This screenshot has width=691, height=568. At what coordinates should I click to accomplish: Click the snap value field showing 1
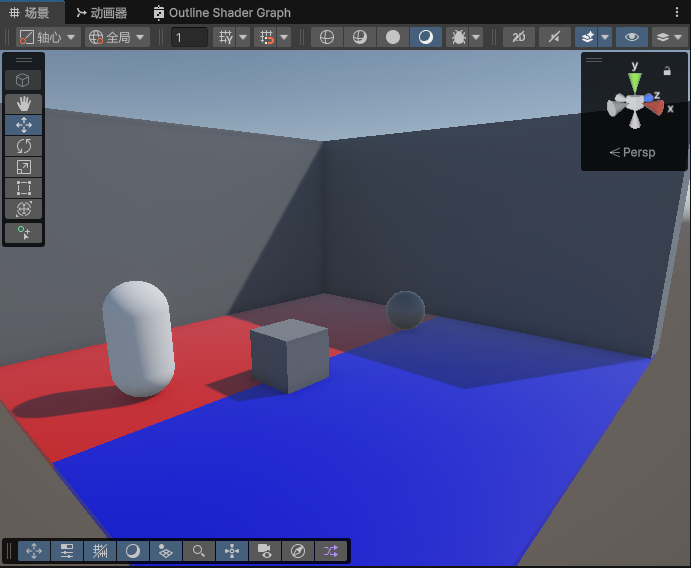point(189,37)
